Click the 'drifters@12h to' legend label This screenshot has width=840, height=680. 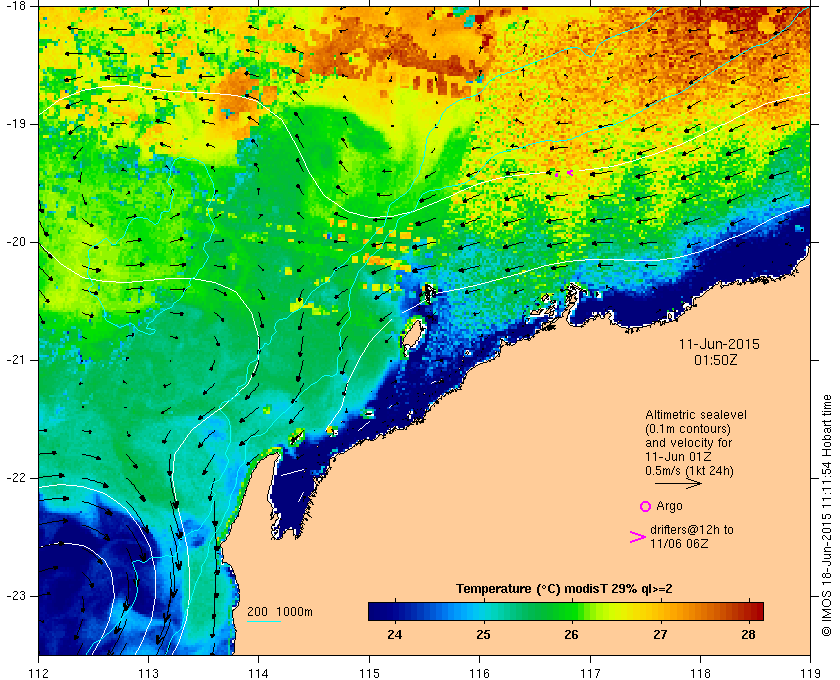pos(692,529)
